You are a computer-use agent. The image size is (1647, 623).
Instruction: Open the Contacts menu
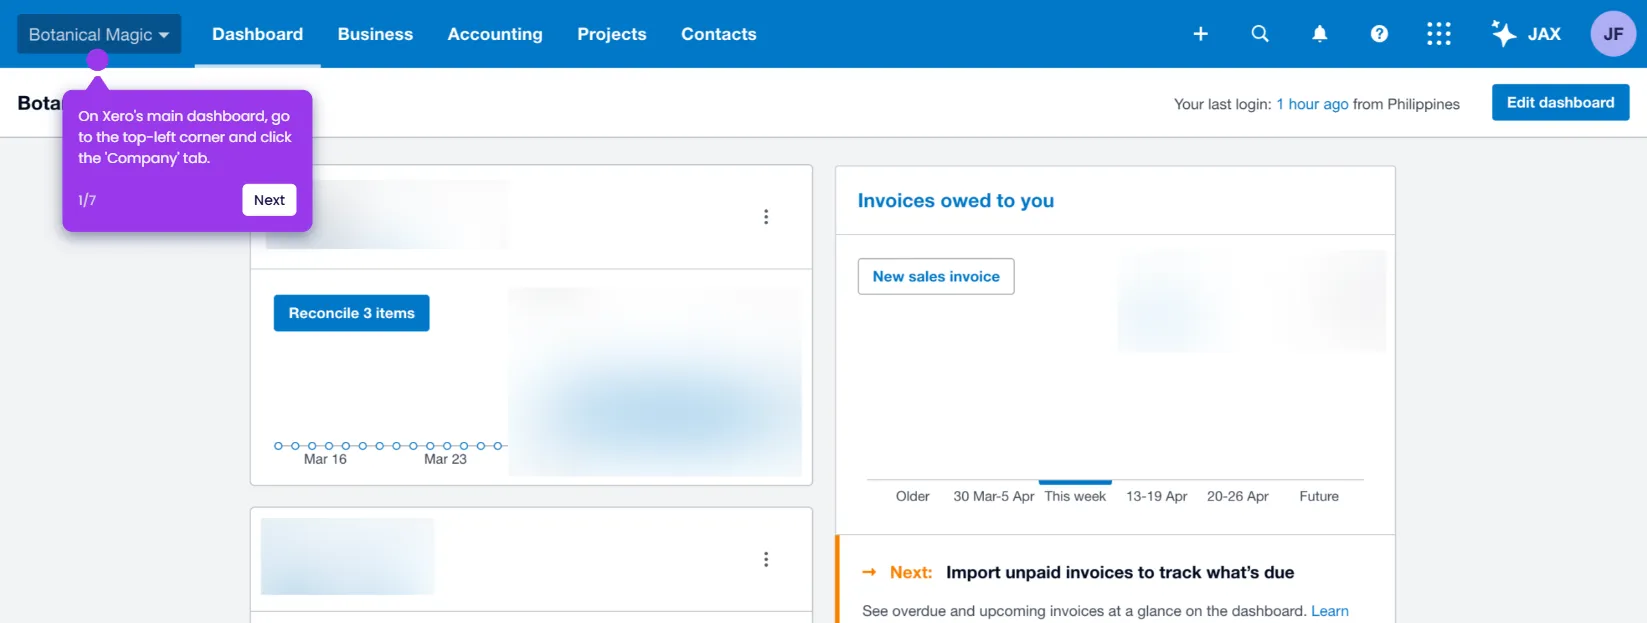719,34
